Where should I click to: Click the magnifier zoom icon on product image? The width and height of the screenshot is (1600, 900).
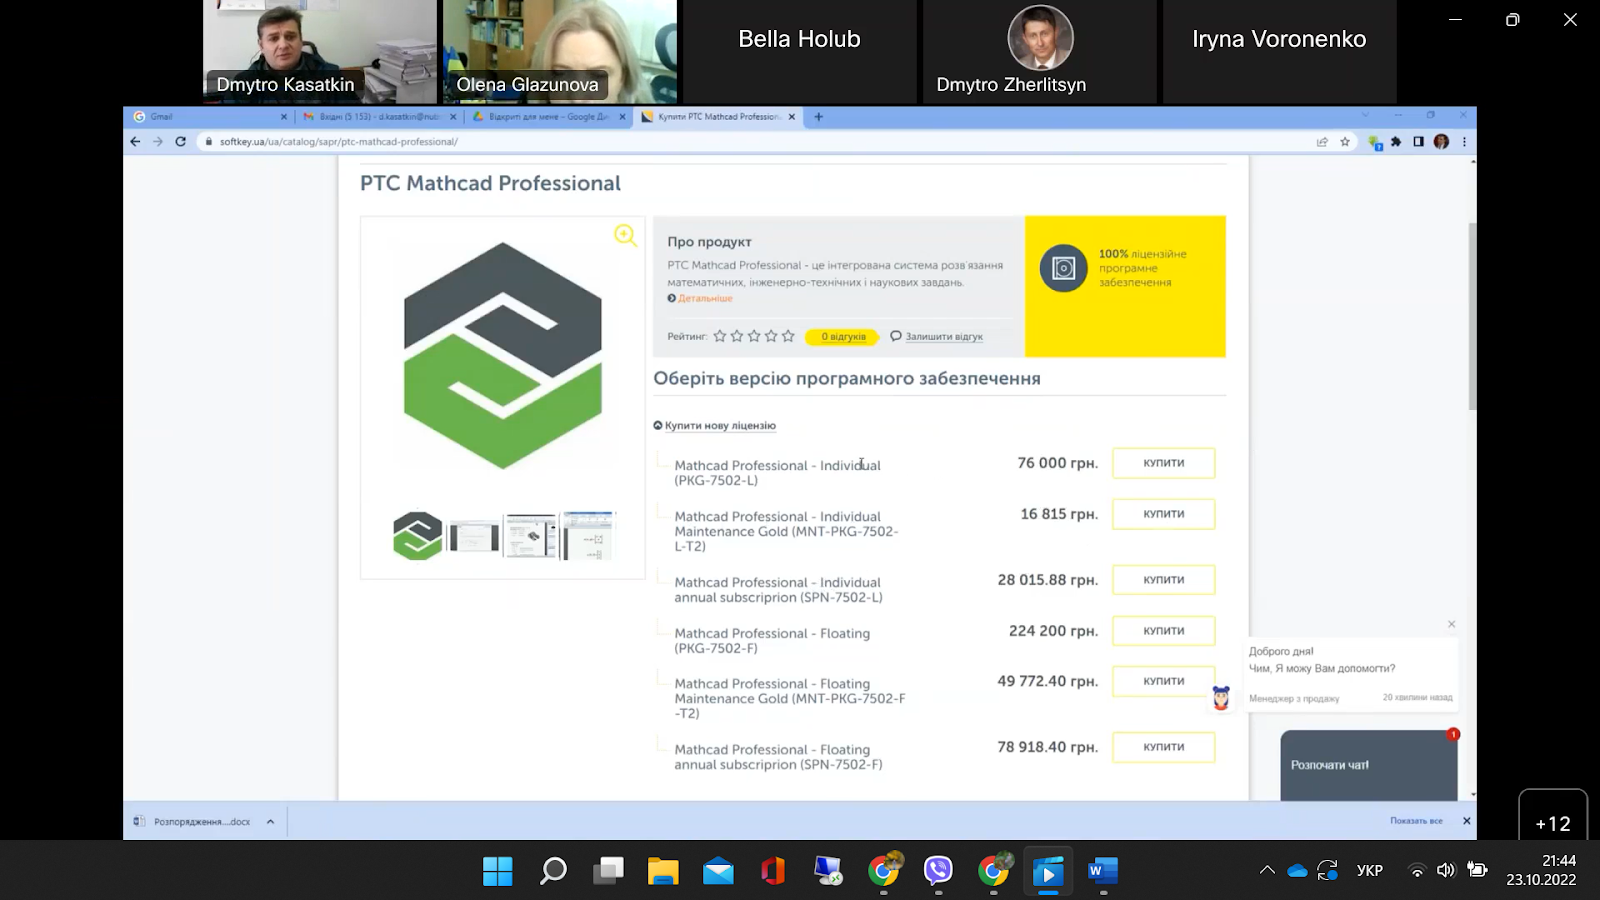626,235
